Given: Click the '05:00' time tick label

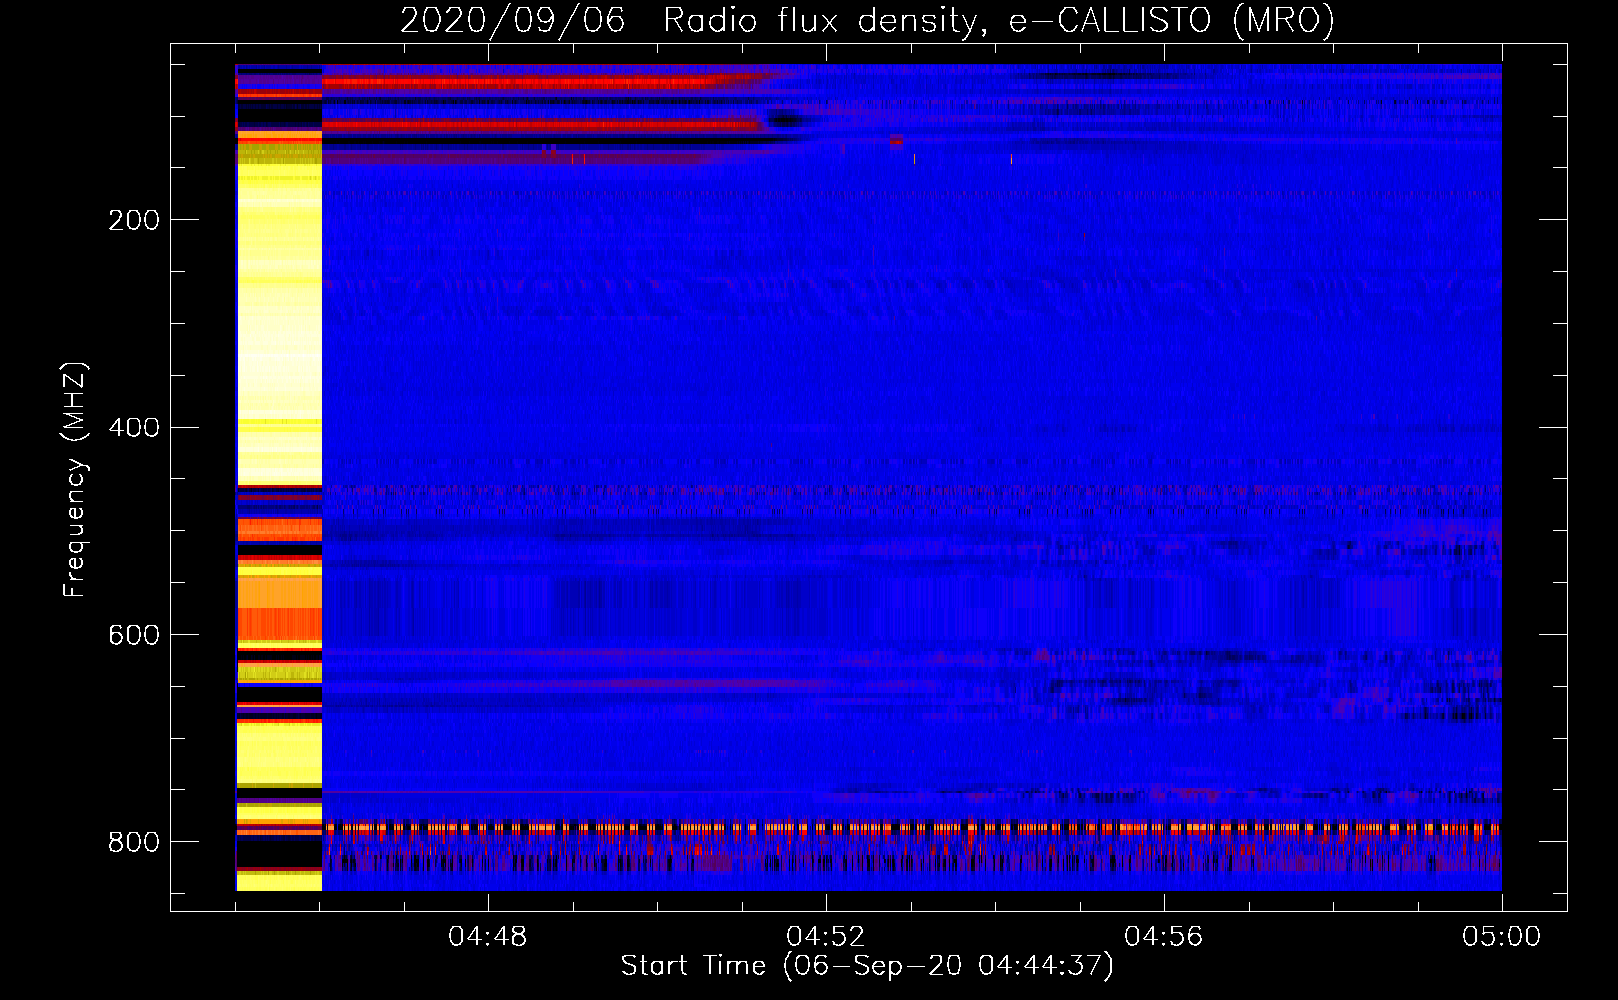Looking at the screenshot, I should pyautogui.click(x=1502, y=937).
